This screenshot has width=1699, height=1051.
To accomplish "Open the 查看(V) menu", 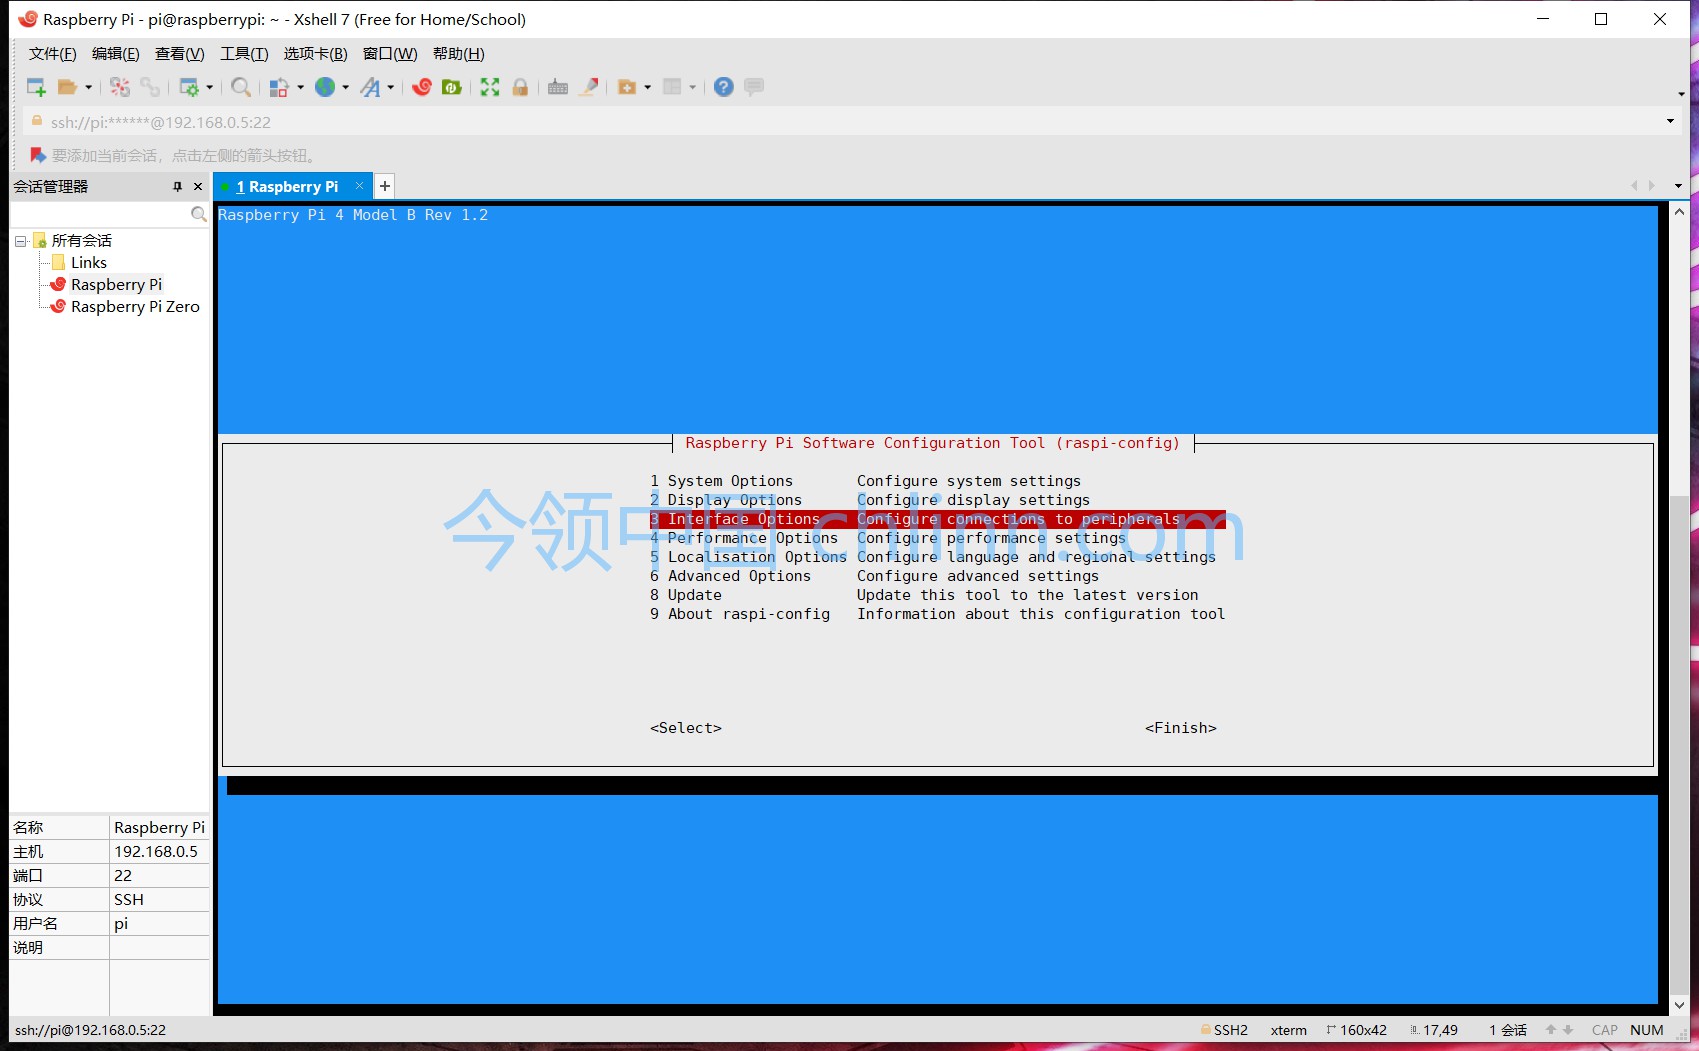I will click(180, 54).
